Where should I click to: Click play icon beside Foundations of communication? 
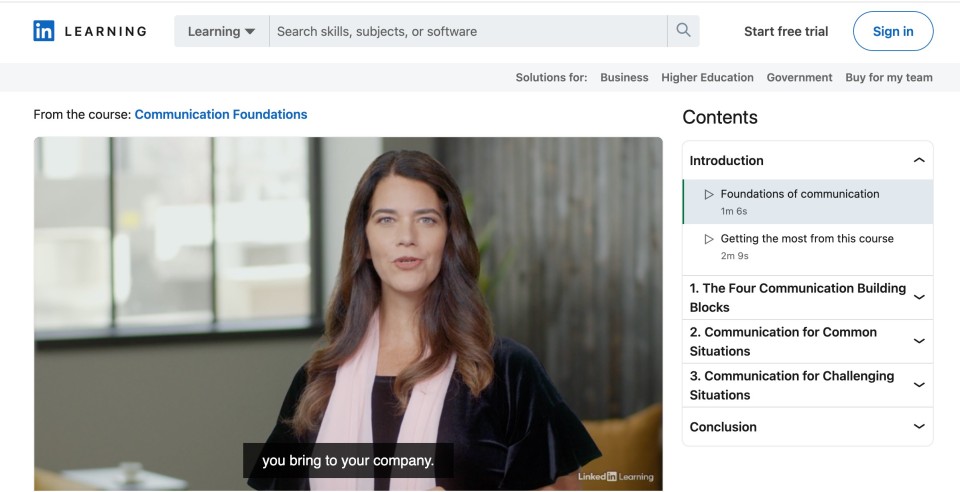709,195
